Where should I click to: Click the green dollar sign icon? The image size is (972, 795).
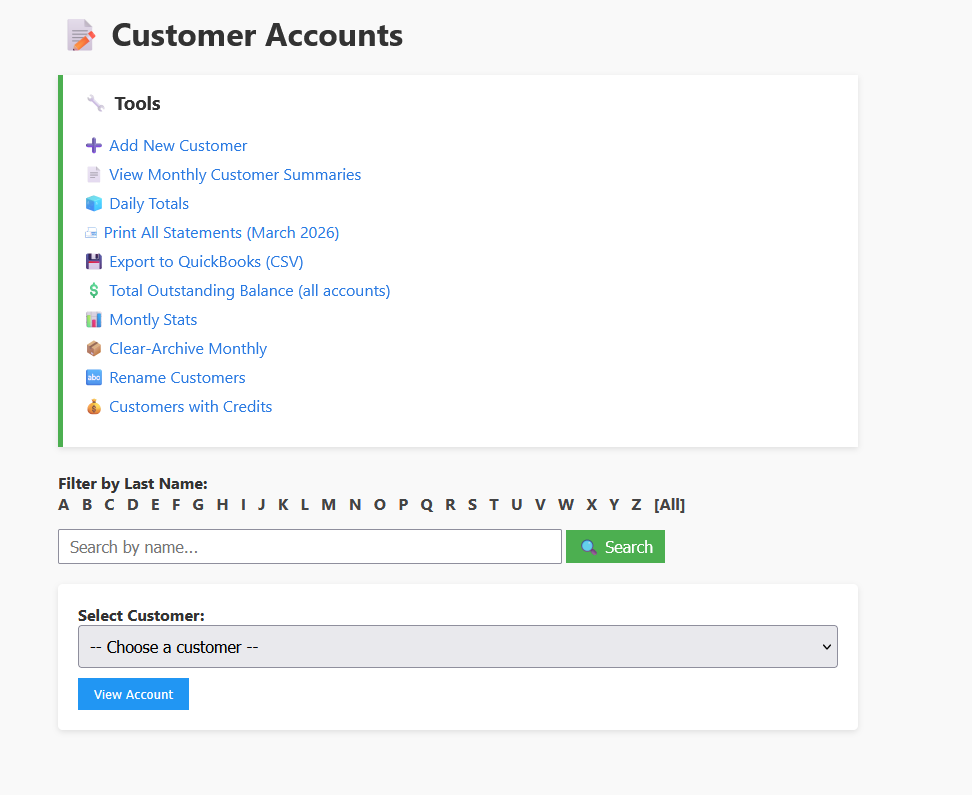(94, 291)
